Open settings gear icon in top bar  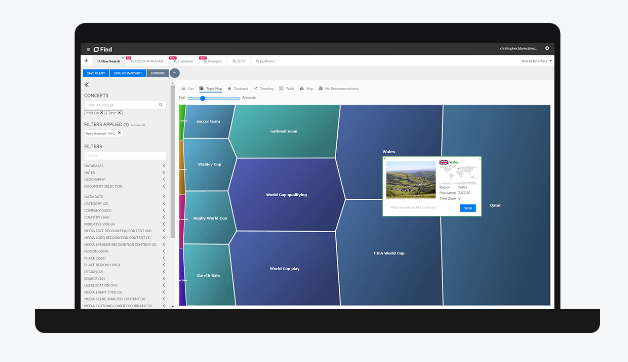coord(547,48)
